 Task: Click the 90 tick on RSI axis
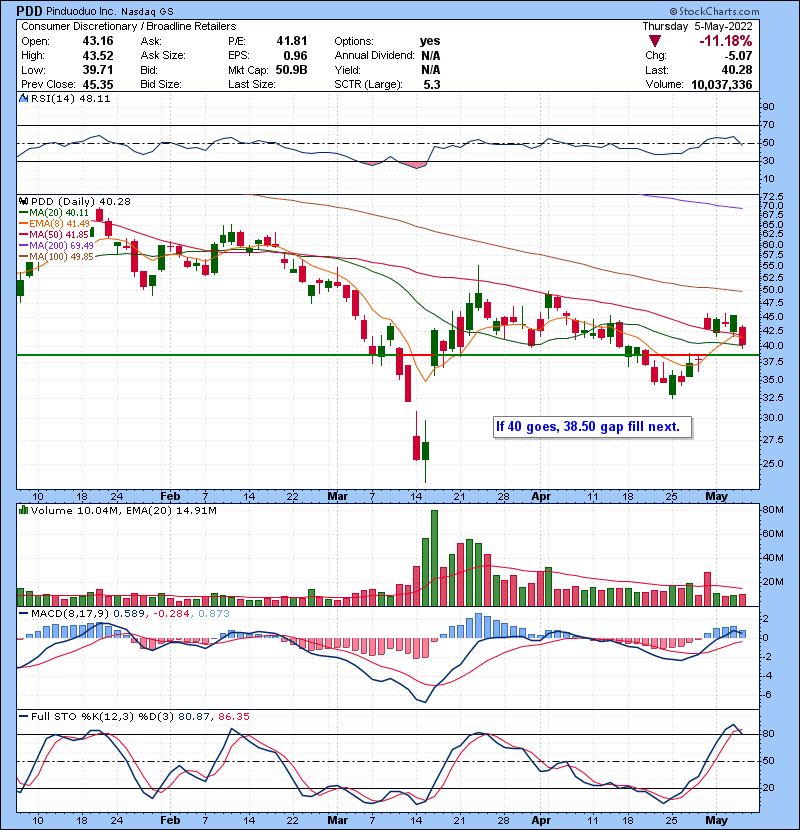pyautogui.click(x=768, y=107)
